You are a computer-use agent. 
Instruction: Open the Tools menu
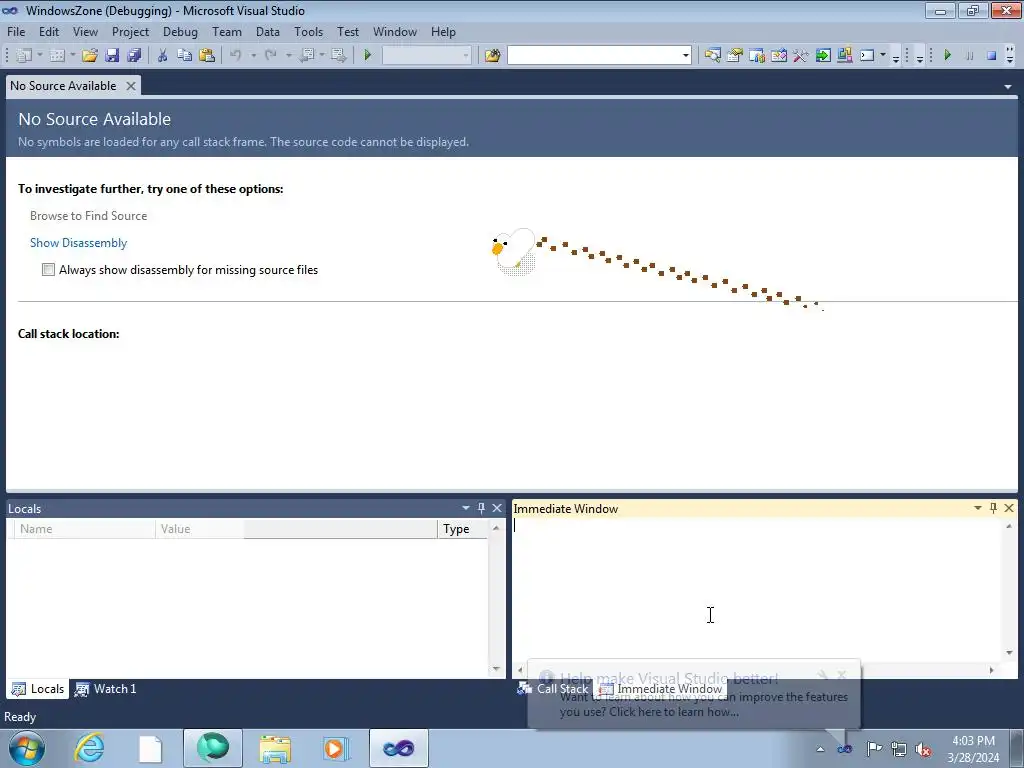coord(308,31)
